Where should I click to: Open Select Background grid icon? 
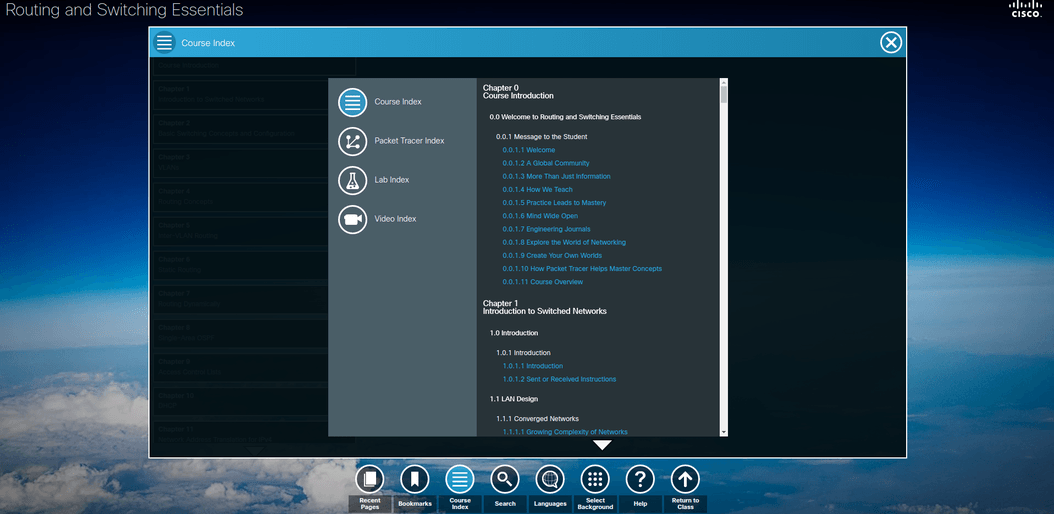595,480
